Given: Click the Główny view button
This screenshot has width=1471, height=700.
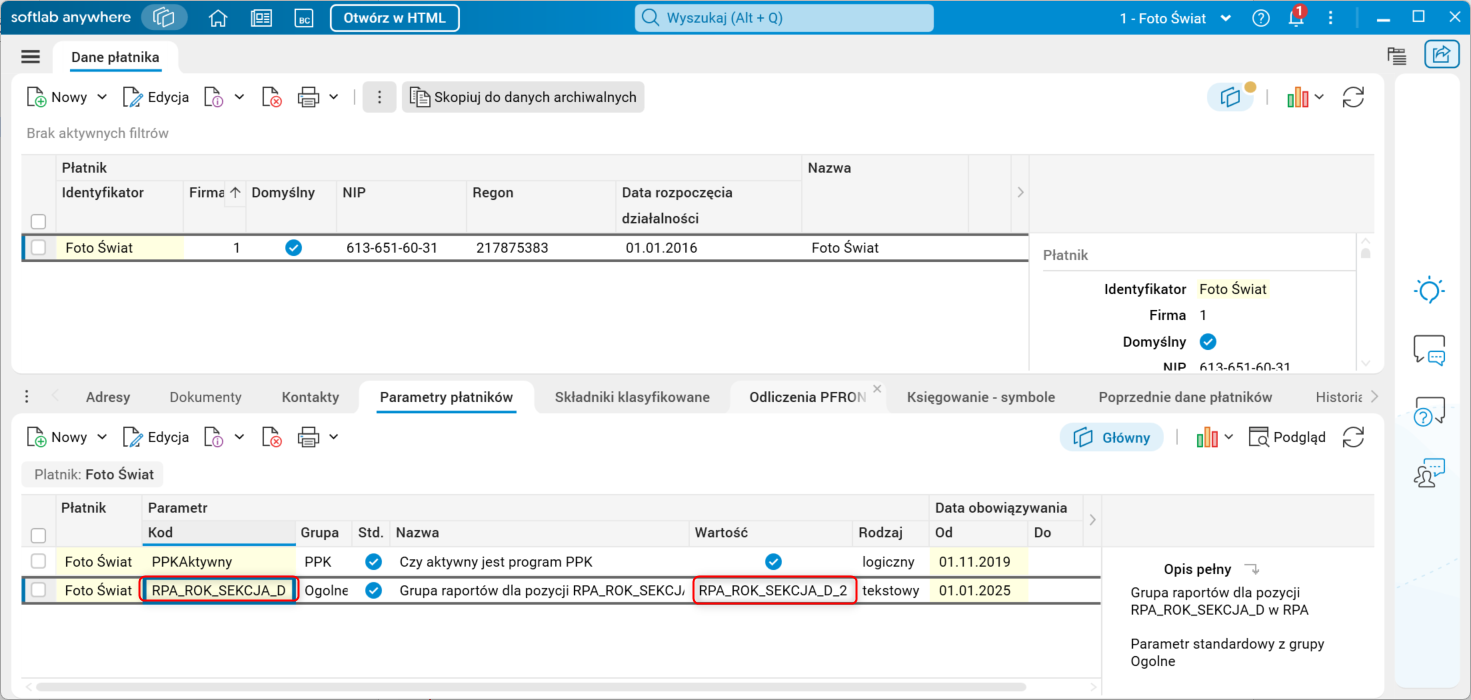Looking at the screenshot, I should (1112, 437).
